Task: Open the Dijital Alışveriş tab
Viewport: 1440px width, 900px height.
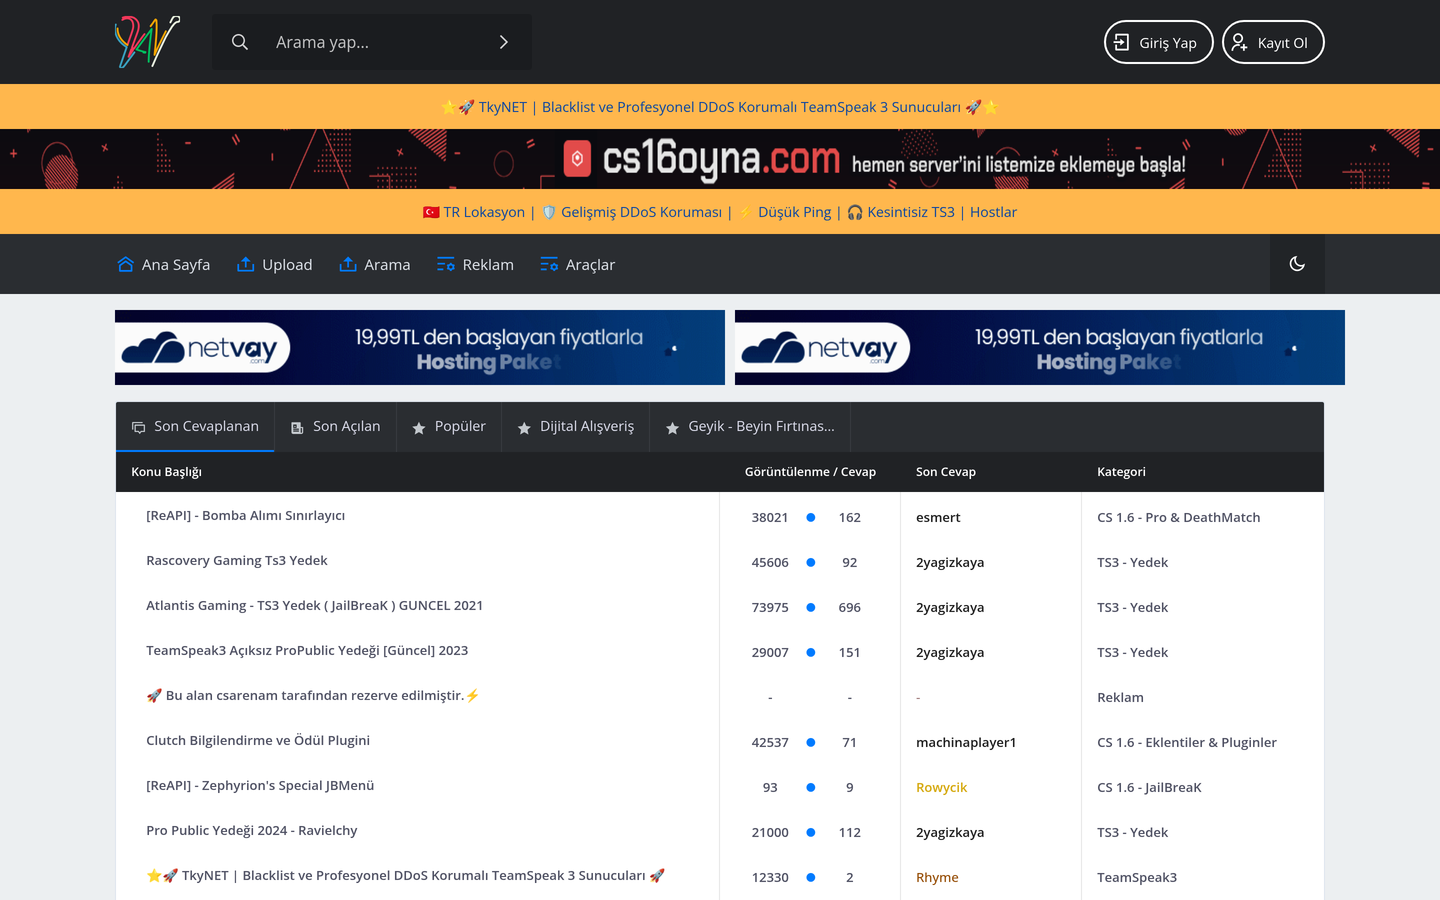Action: click(x=576, y=427)
